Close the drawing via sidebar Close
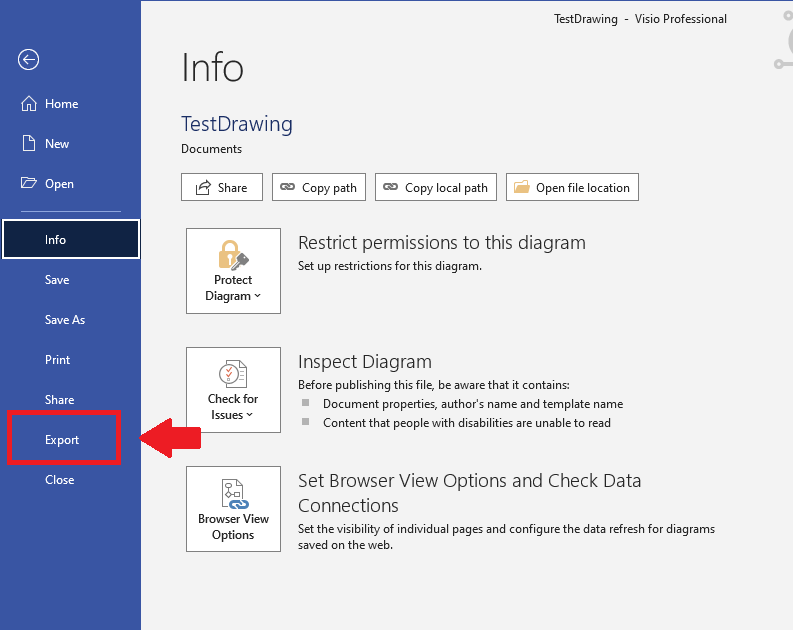Viewport: 793px width, 630px height. point(70,479)
